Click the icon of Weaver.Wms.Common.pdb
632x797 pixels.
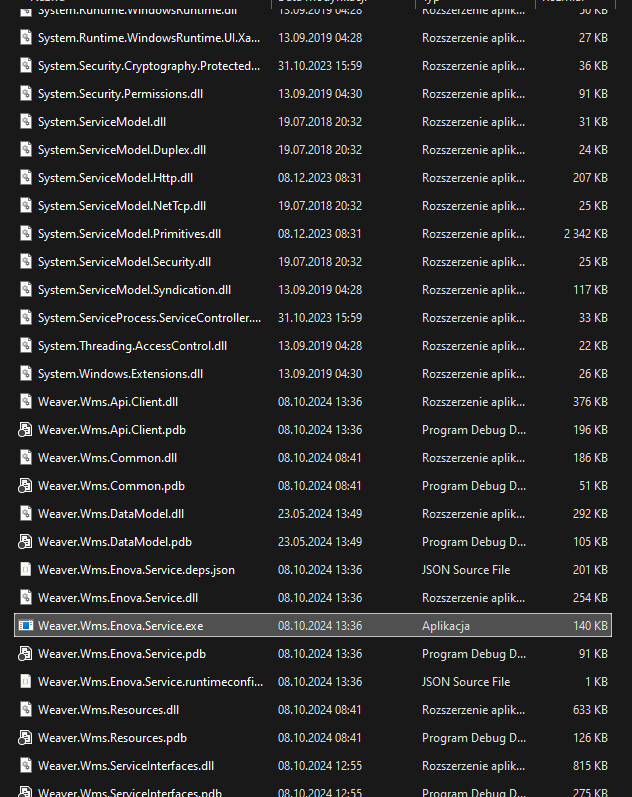point(25,486)
